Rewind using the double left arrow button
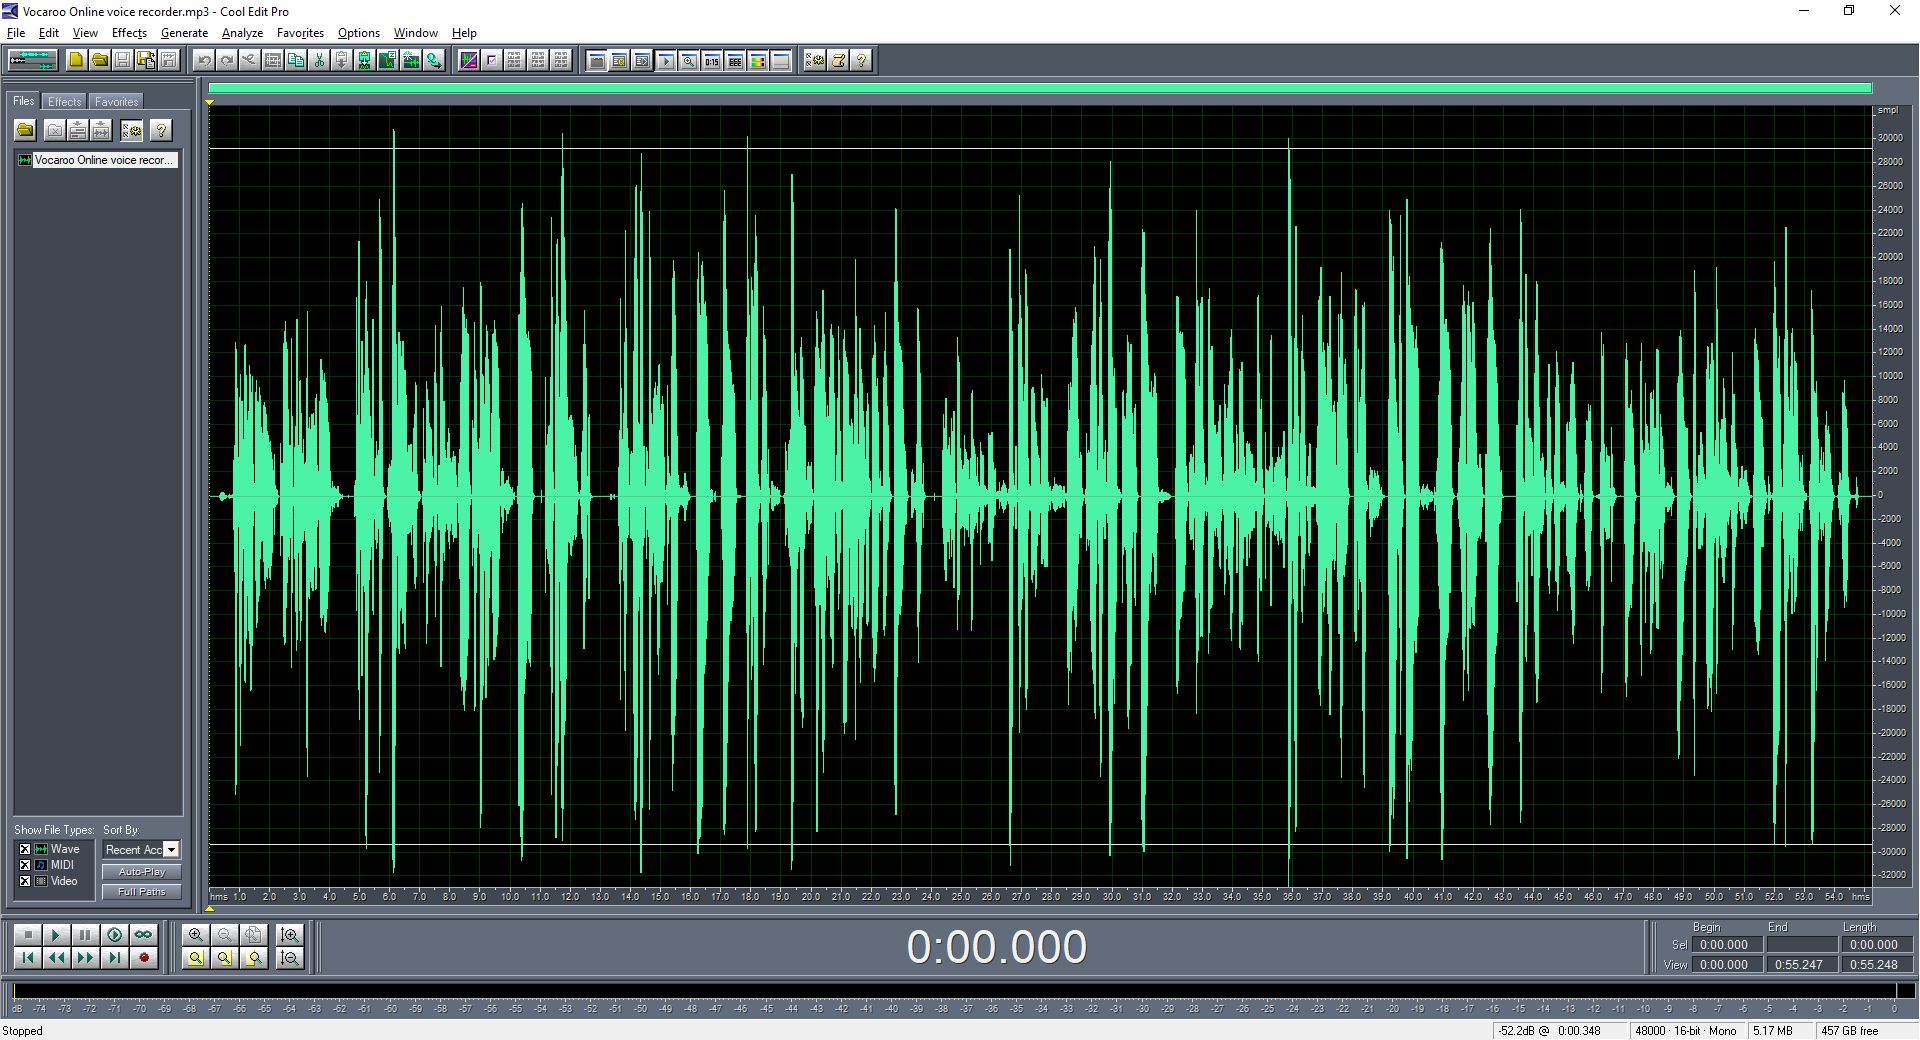1920x1040 pixels. [57, 958]
